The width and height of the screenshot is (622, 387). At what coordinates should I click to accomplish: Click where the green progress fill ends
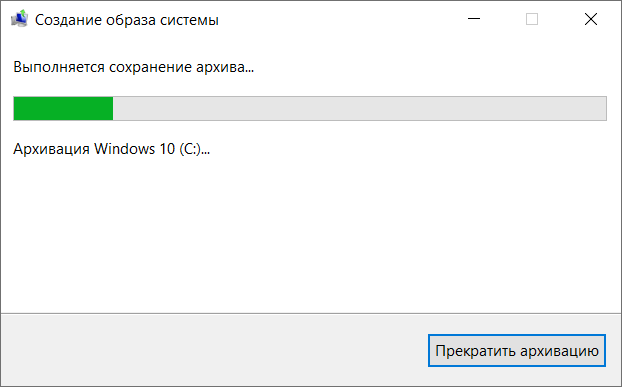[113, 108]
